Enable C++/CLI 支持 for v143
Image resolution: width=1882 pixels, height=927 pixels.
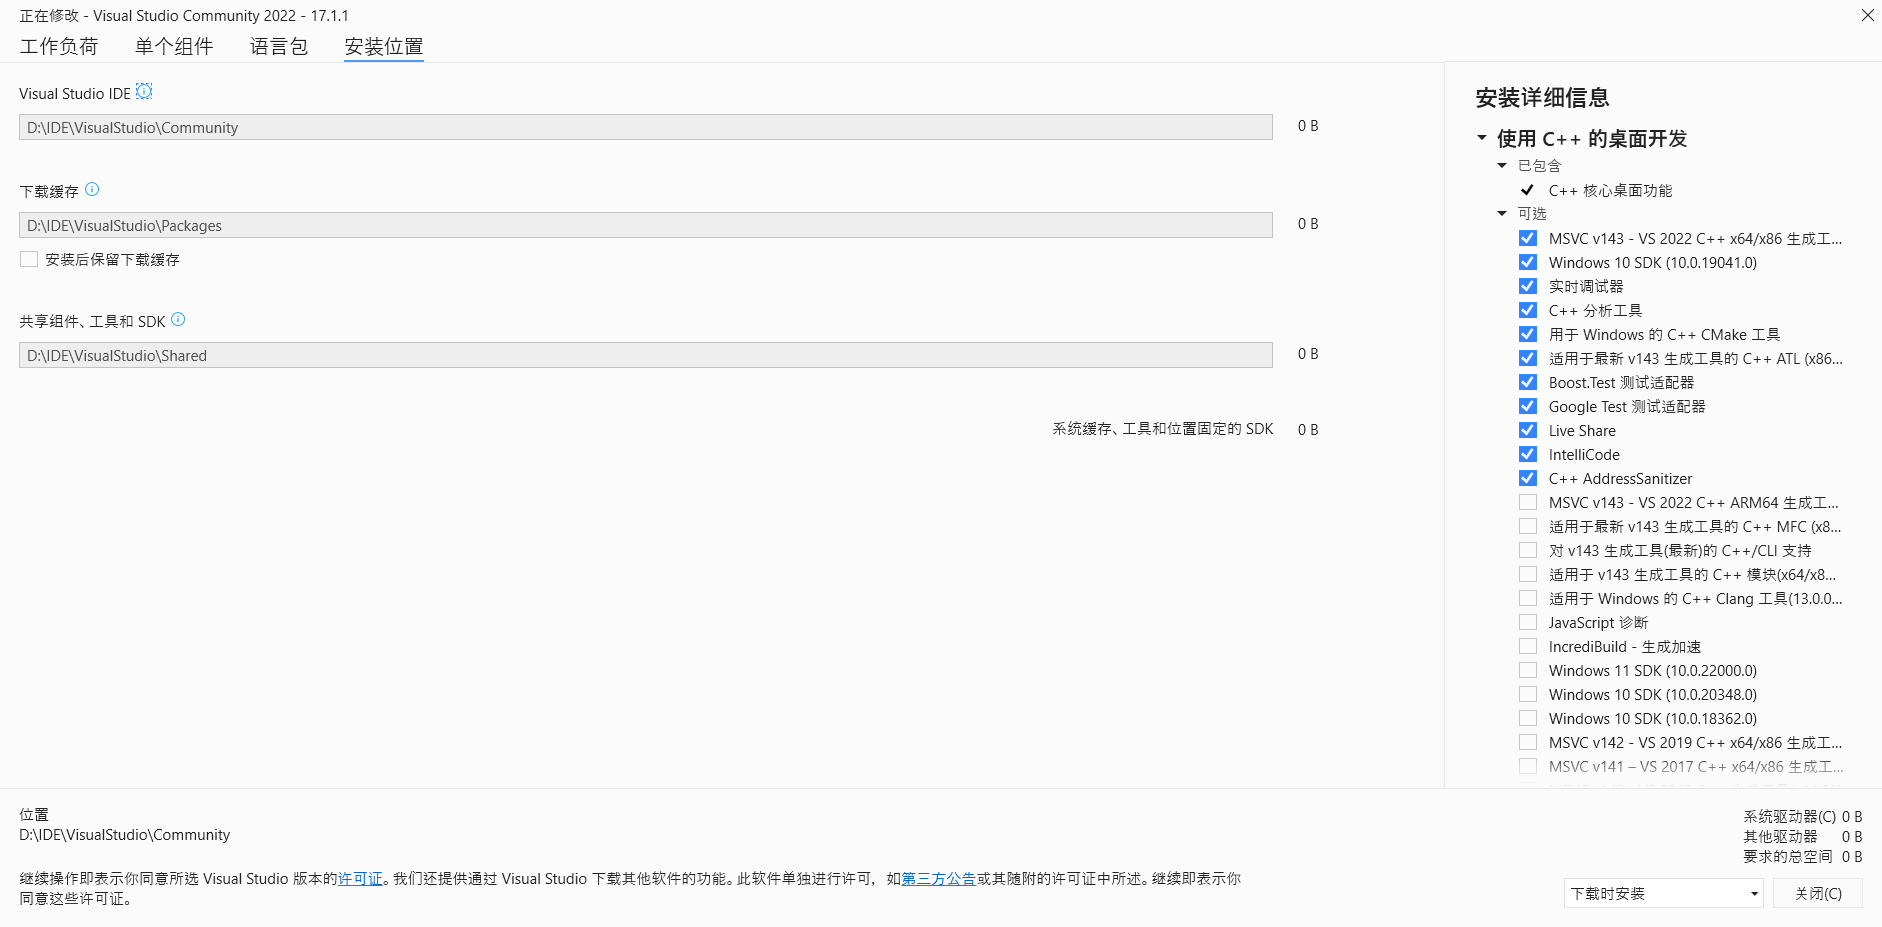pos(1528,550)
